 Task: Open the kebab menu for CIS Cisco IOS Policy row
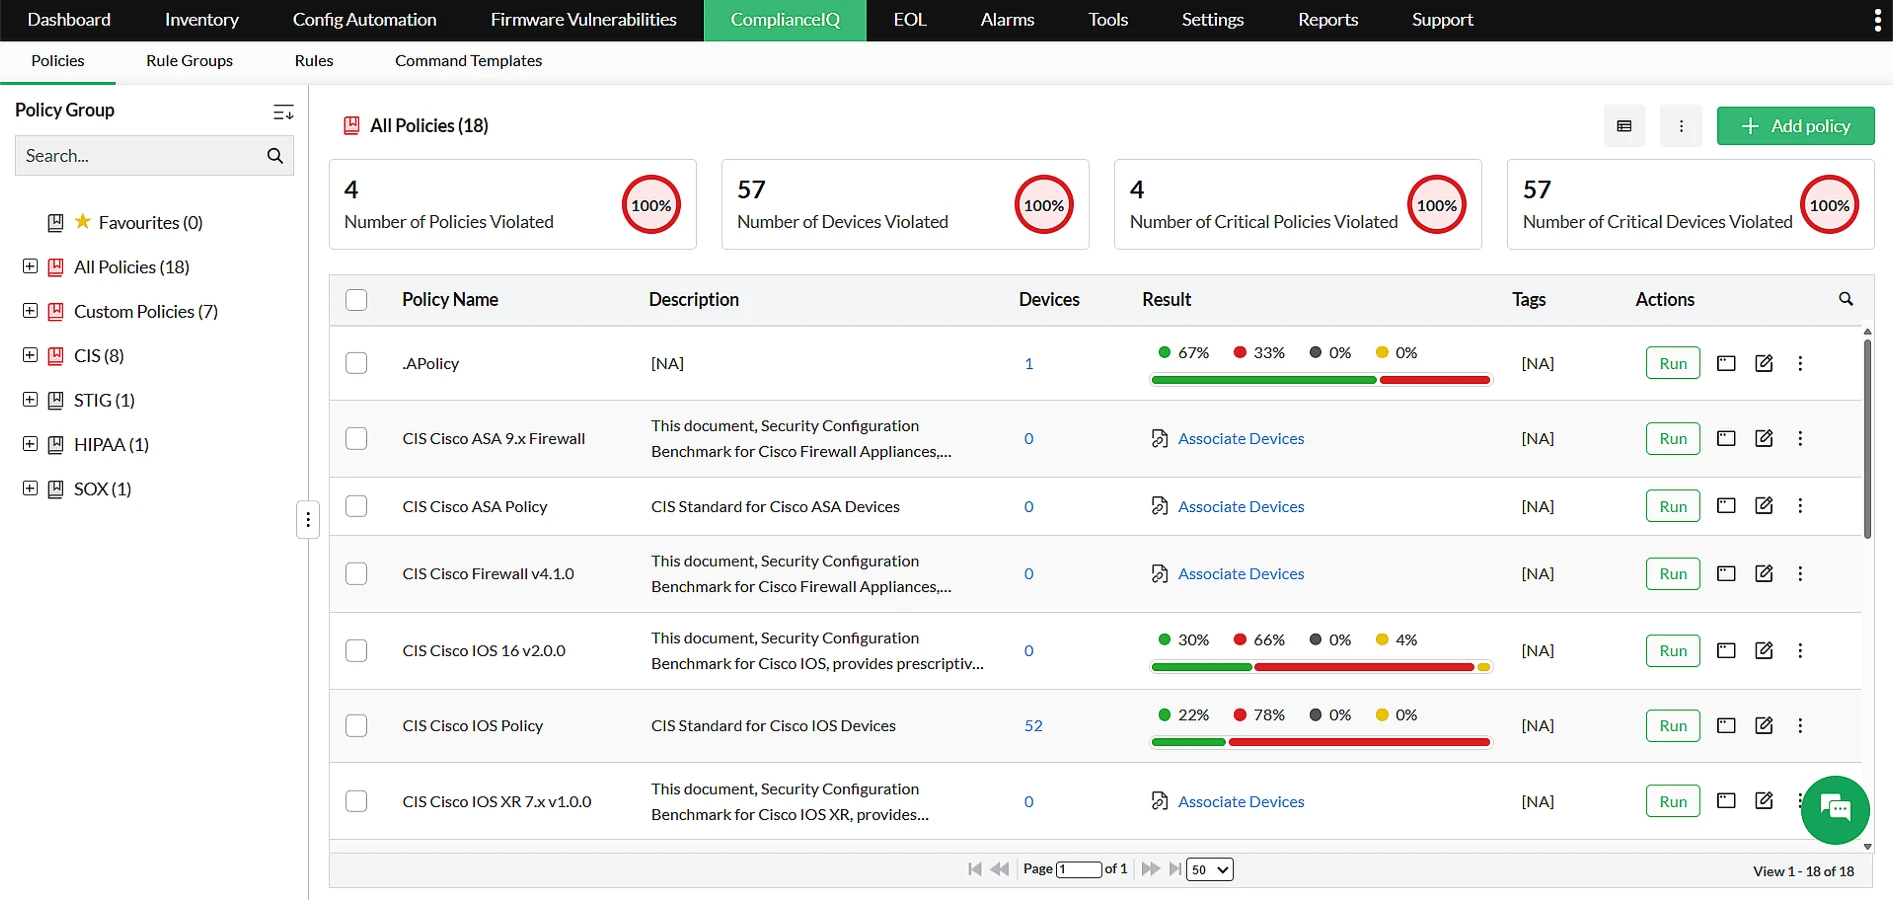[1801, 725]
